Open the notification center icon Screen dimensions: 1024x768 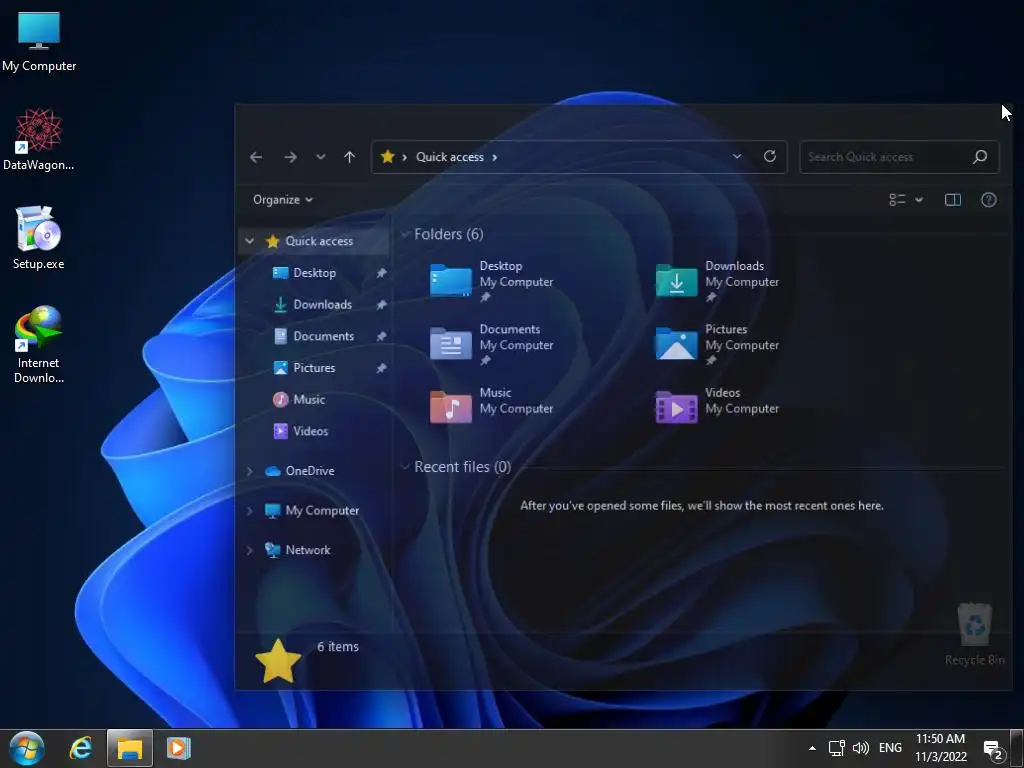993,750
